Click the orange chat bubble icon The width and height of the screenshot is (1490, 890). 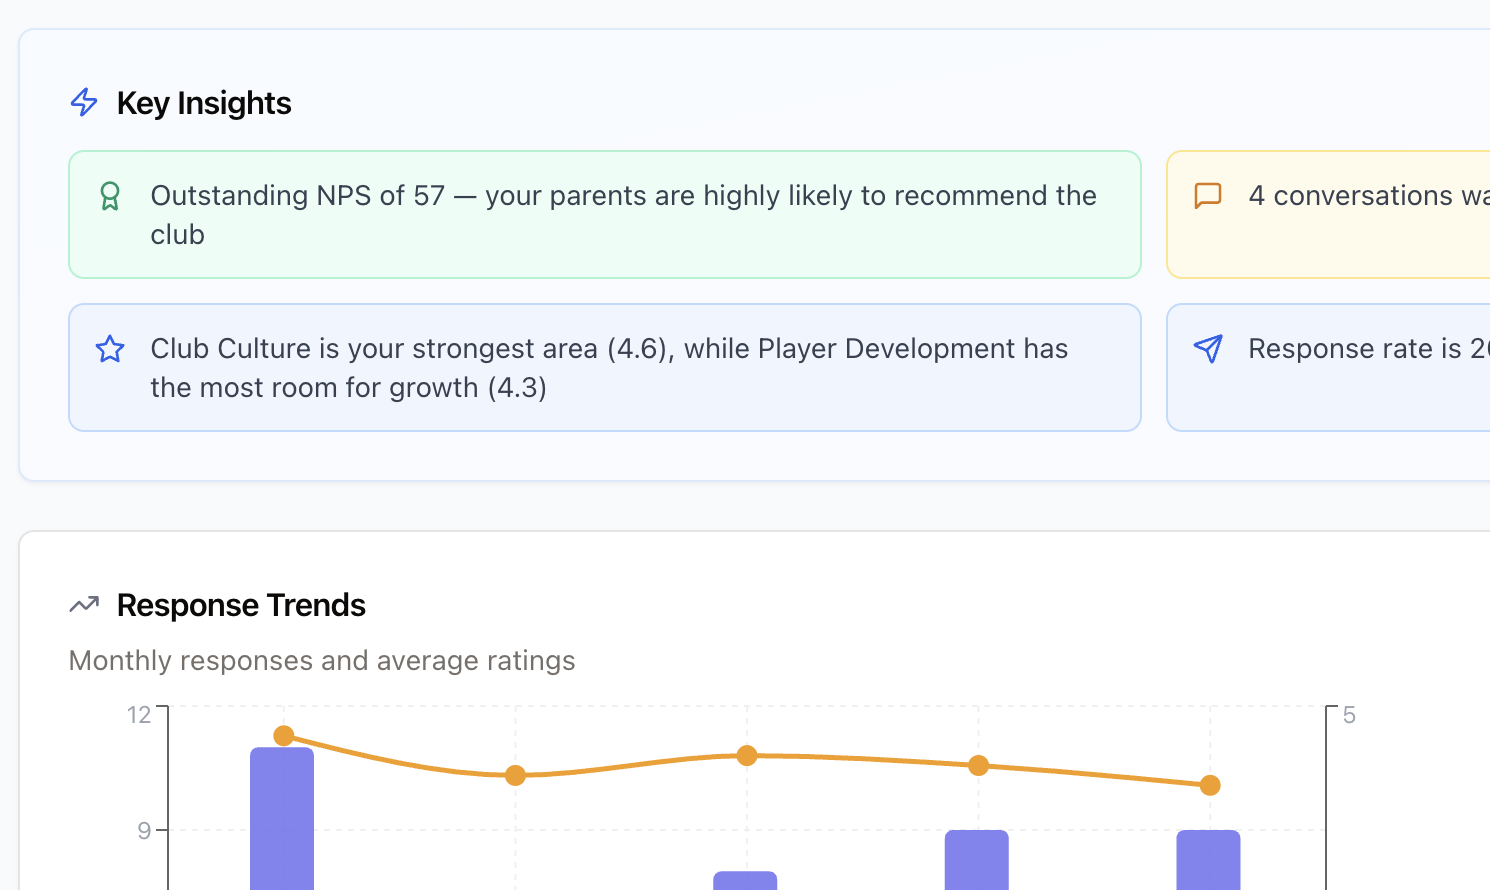click(x=1208, y=196)
